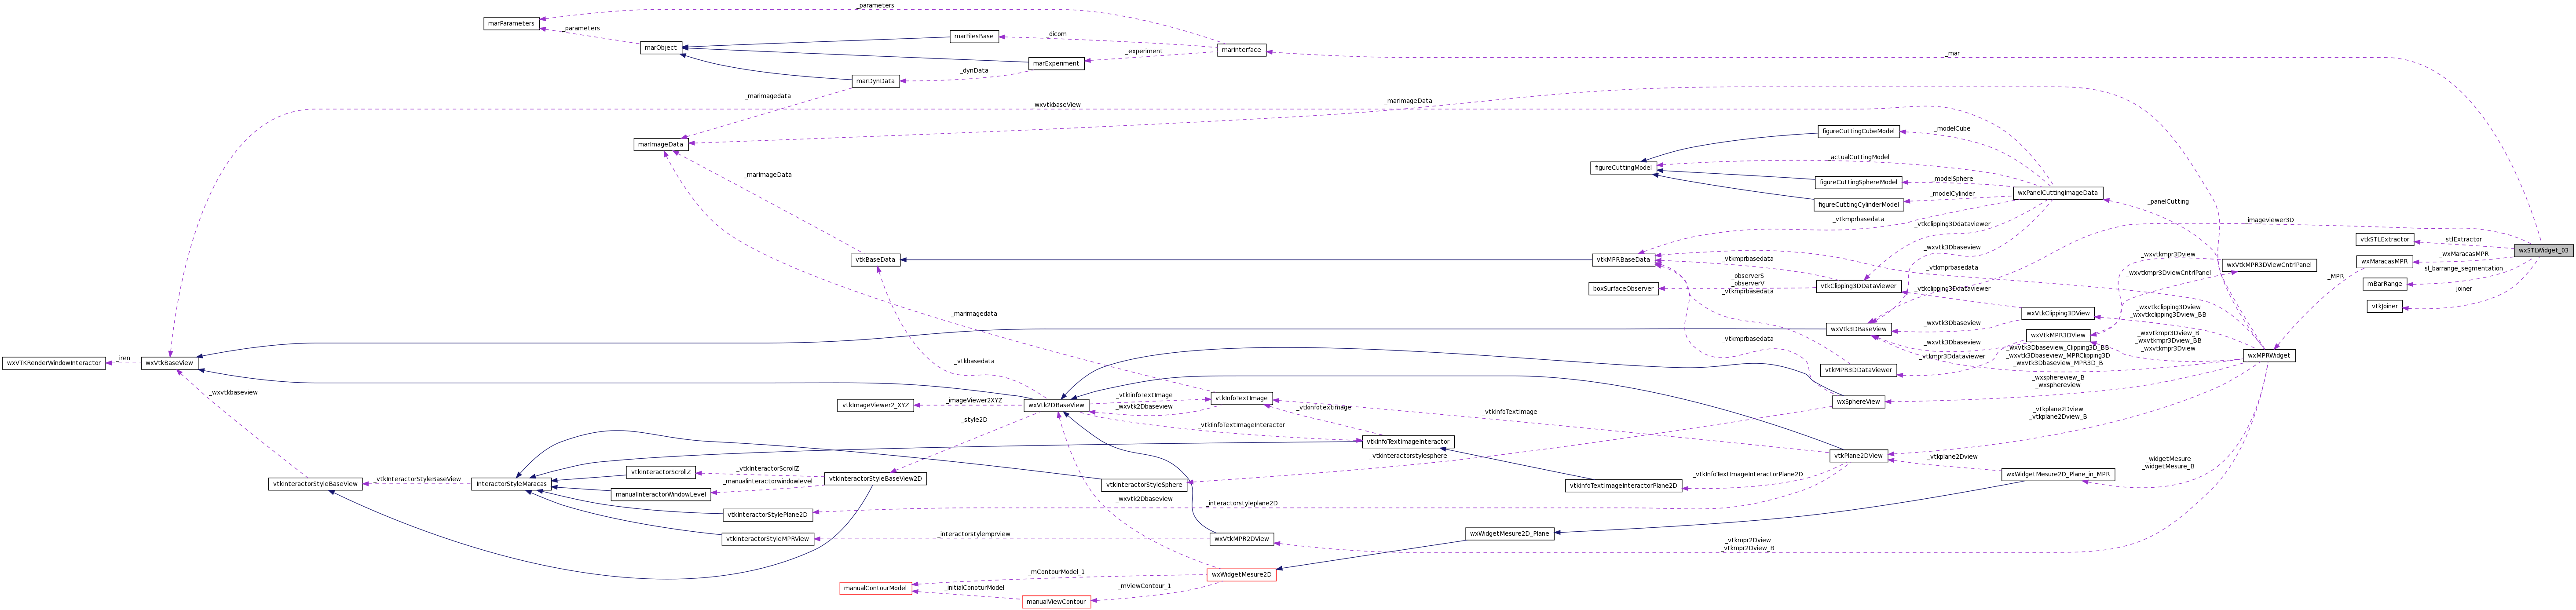Image resolution: width=2576 pixels, height=610 pixels.
Task: Open the vtkInfoTextImageInteractor node
Action: coord(1408,441)
